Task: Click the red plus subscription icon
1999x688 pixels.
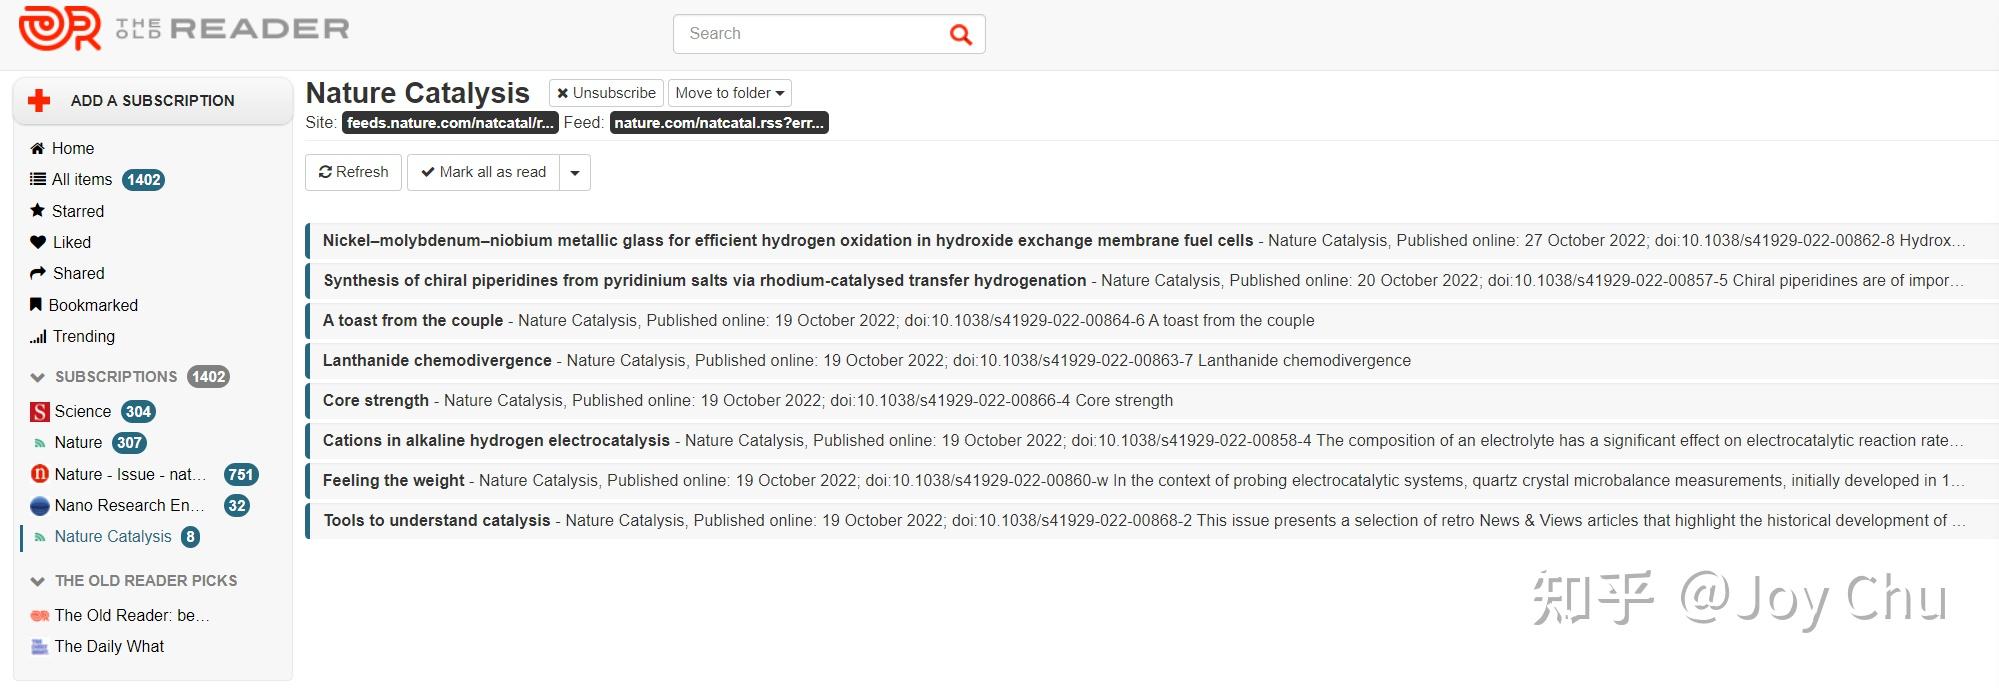Action: click(39, 100)
